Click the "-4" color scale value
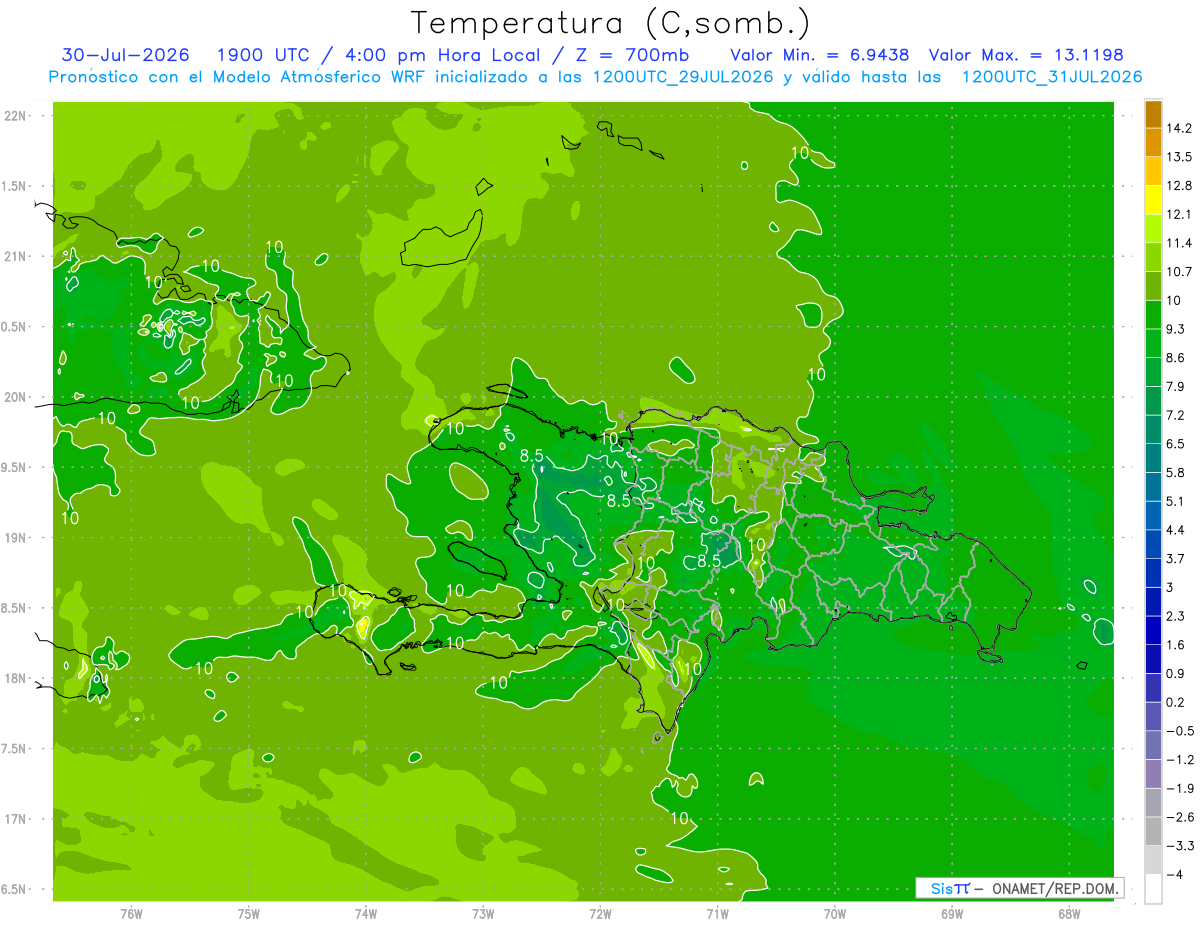This screenshot has height=927, width=1200. click(1177, 874)
